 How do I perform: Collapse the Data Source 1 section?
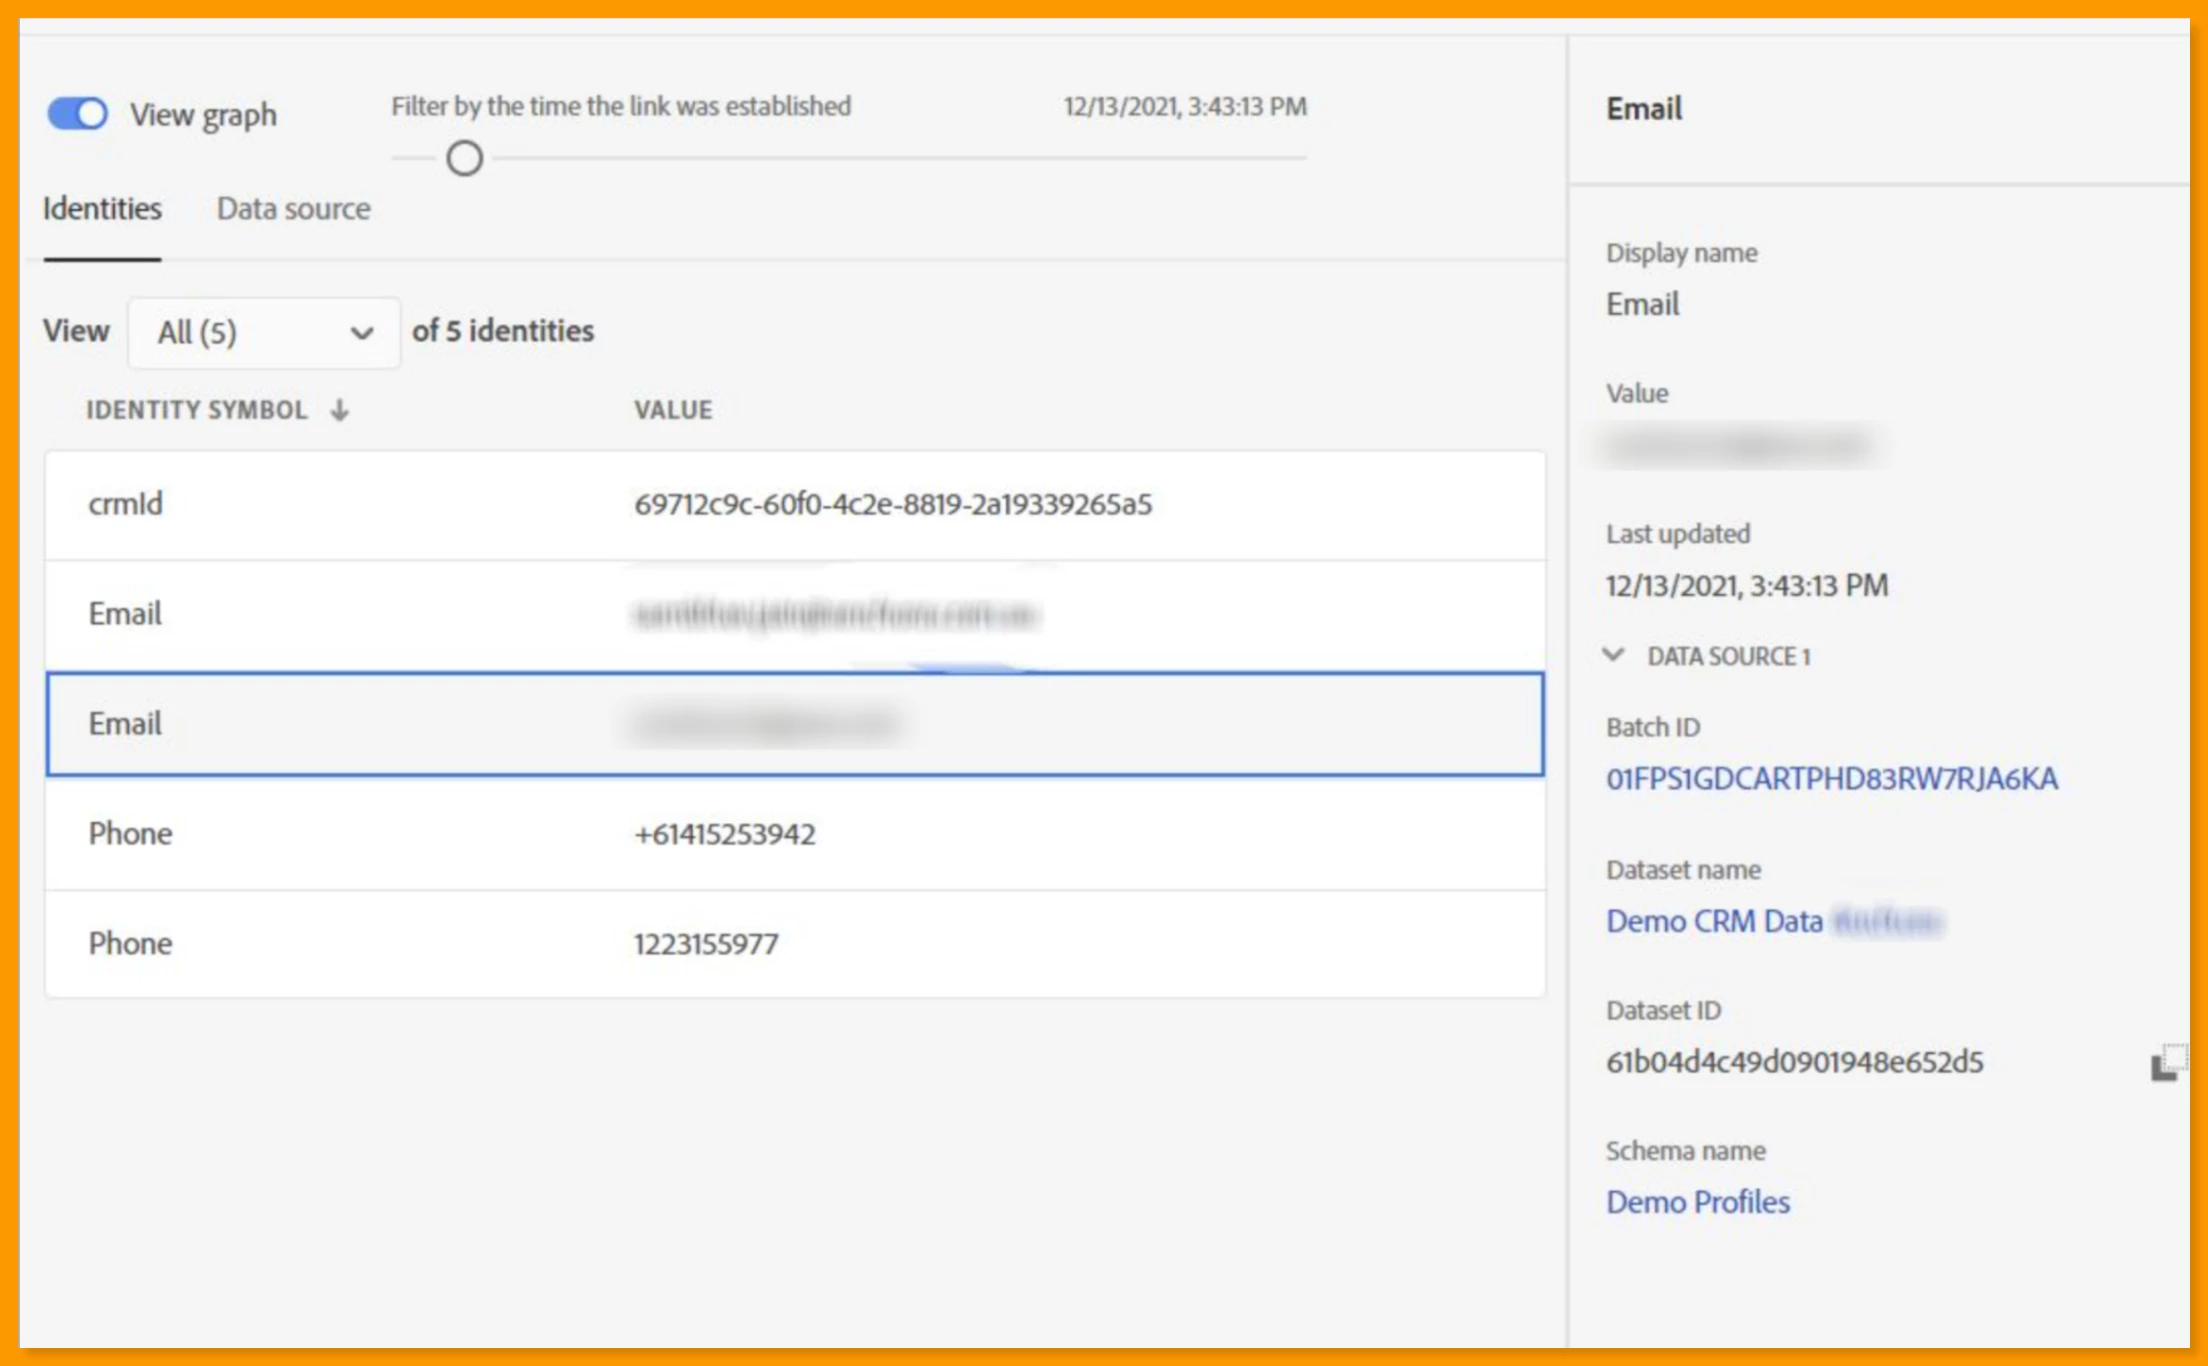click(1613, 656)
